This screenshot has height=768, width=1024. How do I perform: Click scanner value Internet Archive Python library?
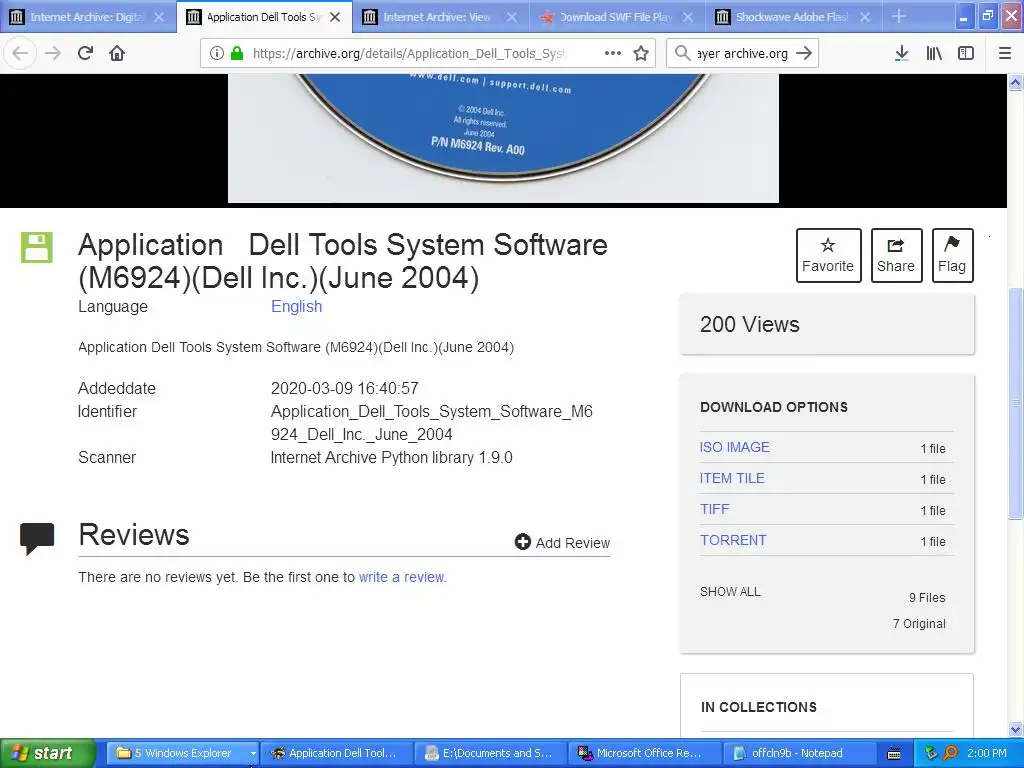(391, 457)
